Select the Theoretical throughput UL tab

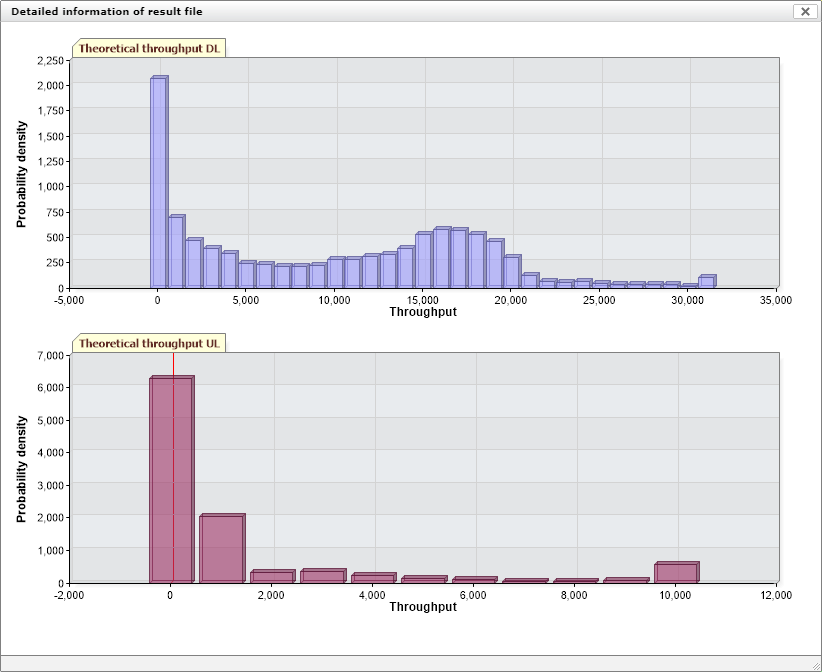click(149, 343)
